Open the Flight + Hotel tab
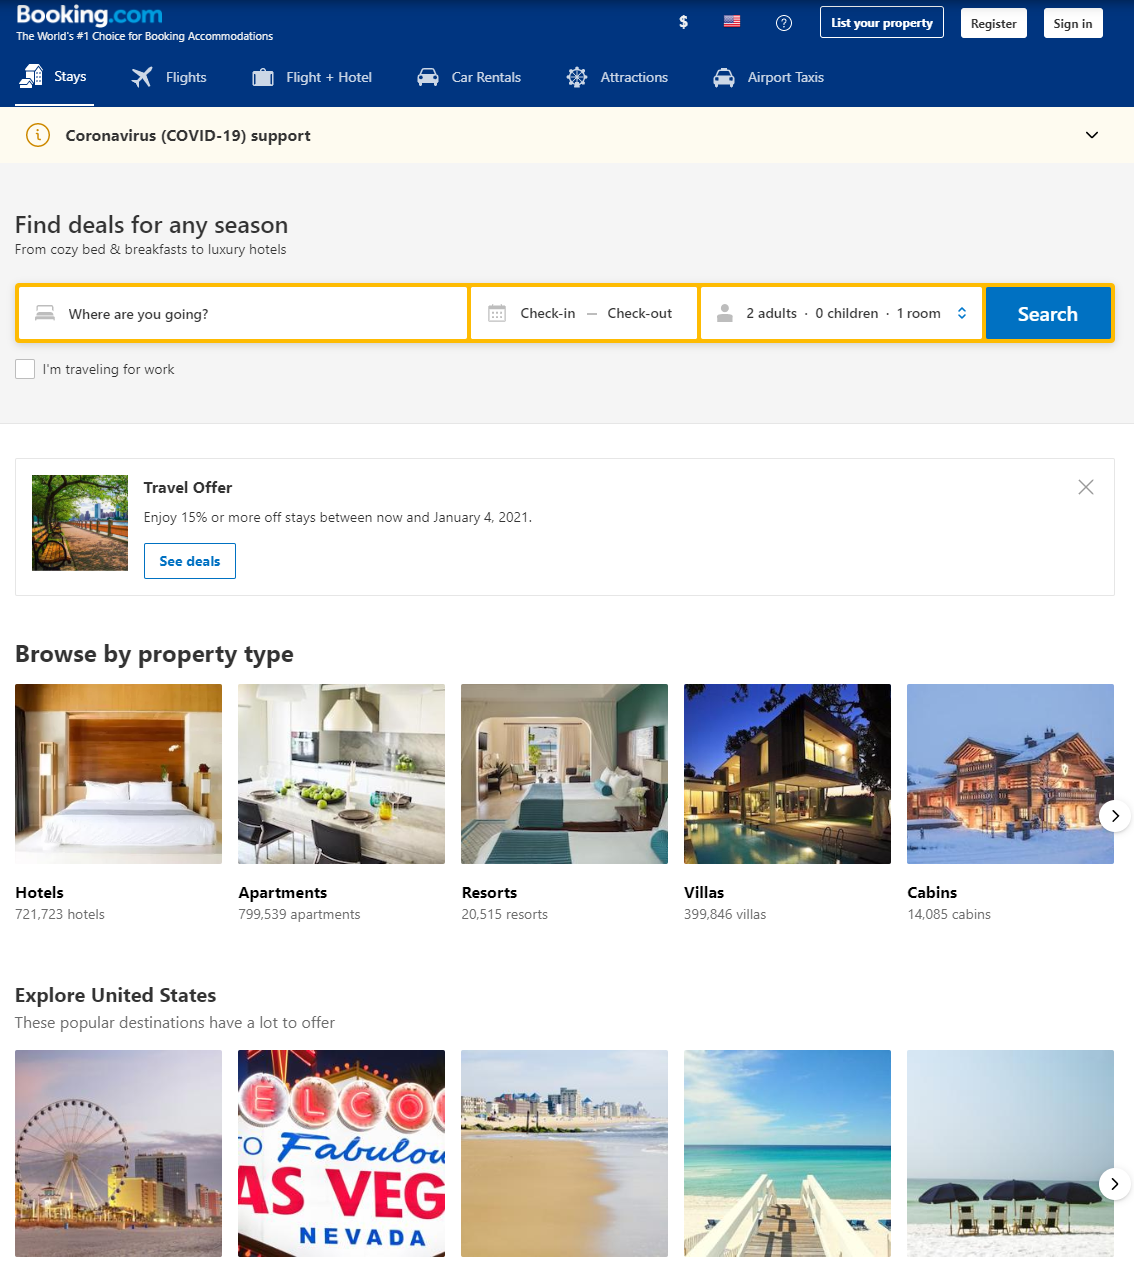 (x=311, y=76)
